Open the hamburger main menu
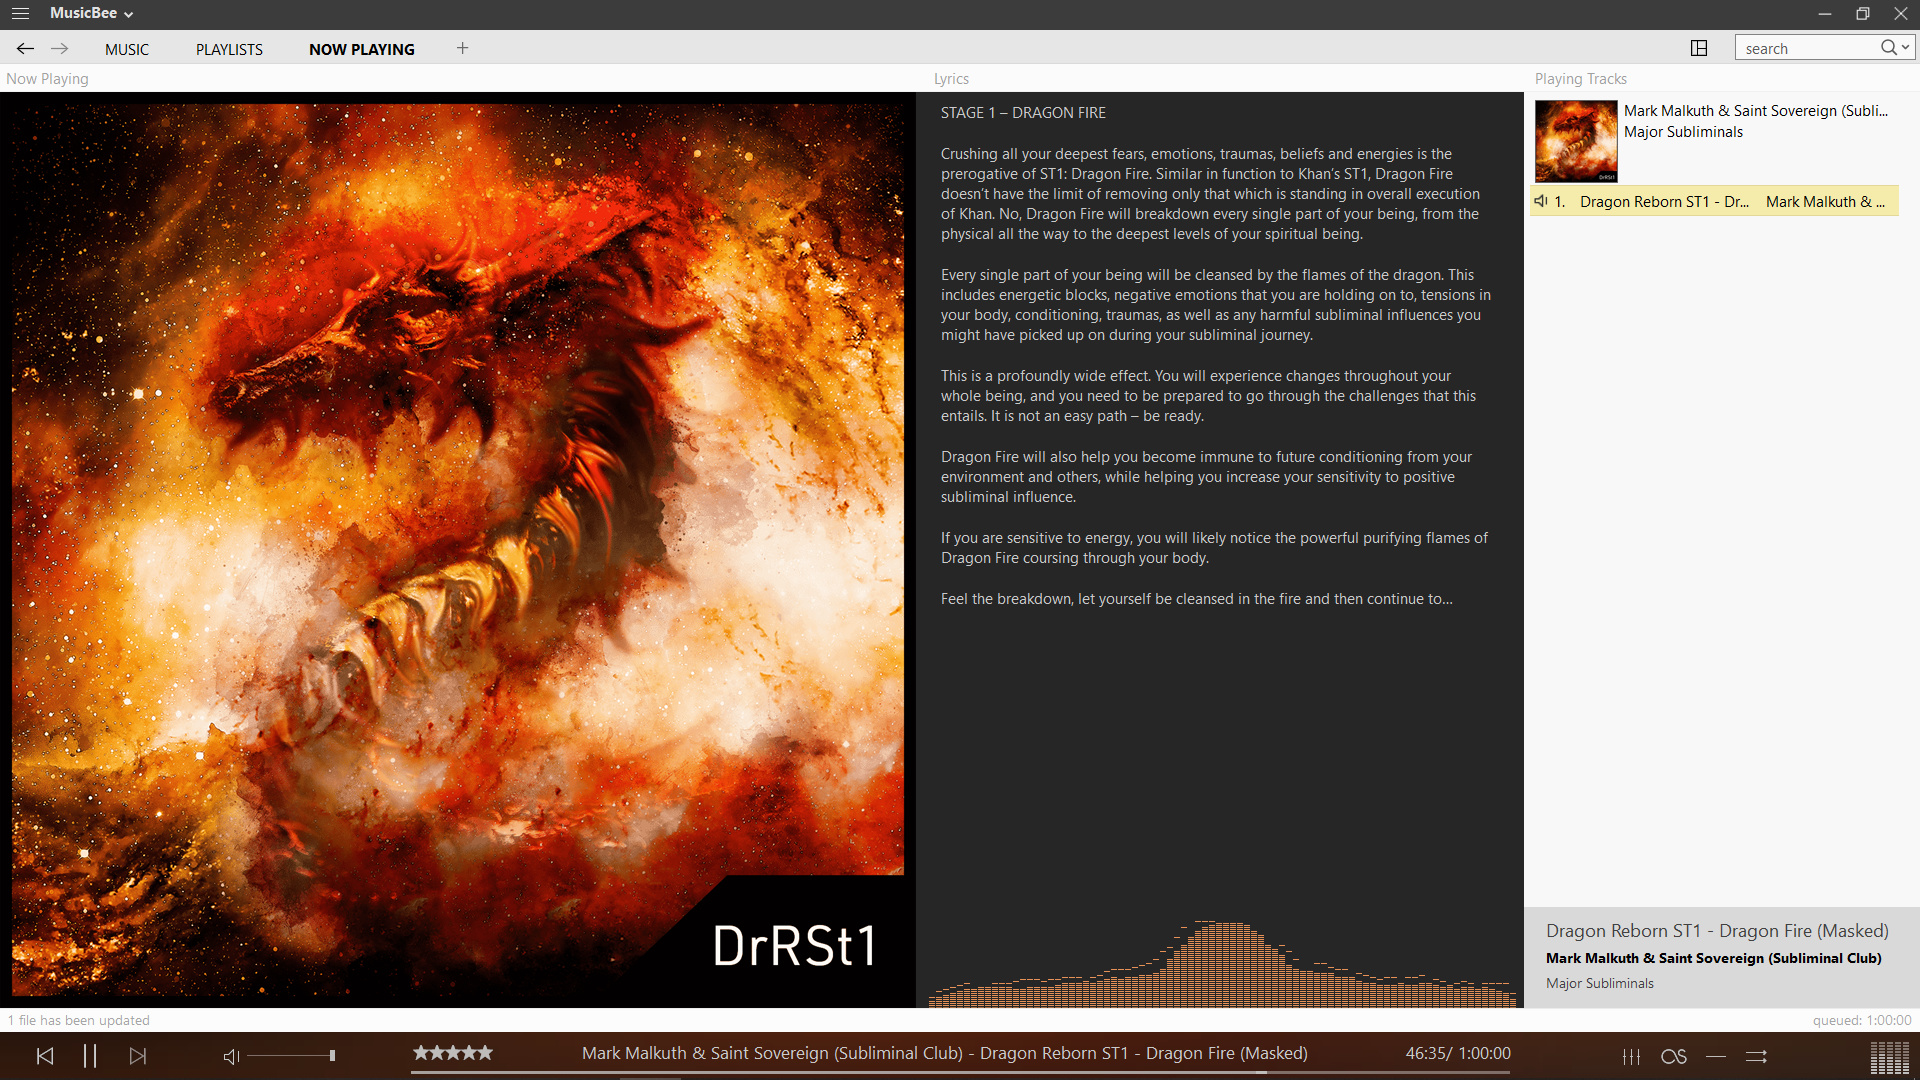The height and width of the screenshot is (1080, 1920). click(x=20, y=13)
